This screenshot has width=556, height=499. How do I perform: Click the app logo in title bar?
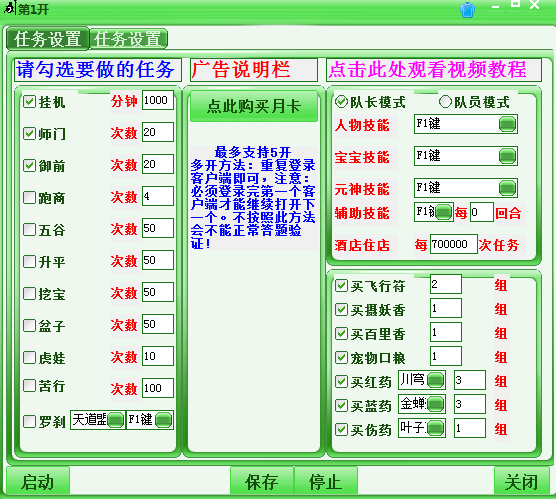(10, 8)
